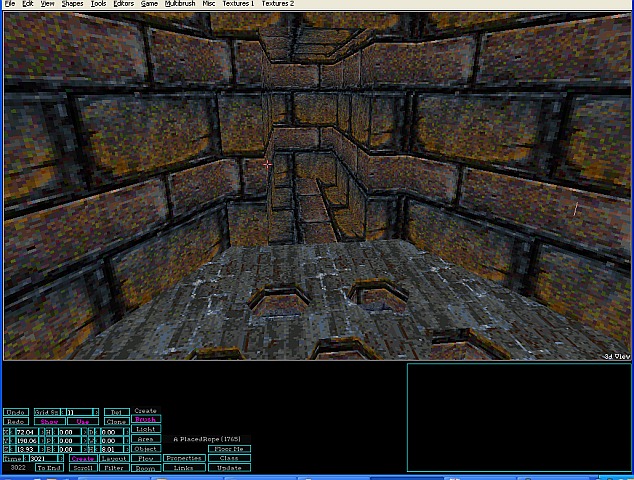This screenshot has width=634, height=480.
Task: Click the To End button
Action: click(x=49, y=468)
